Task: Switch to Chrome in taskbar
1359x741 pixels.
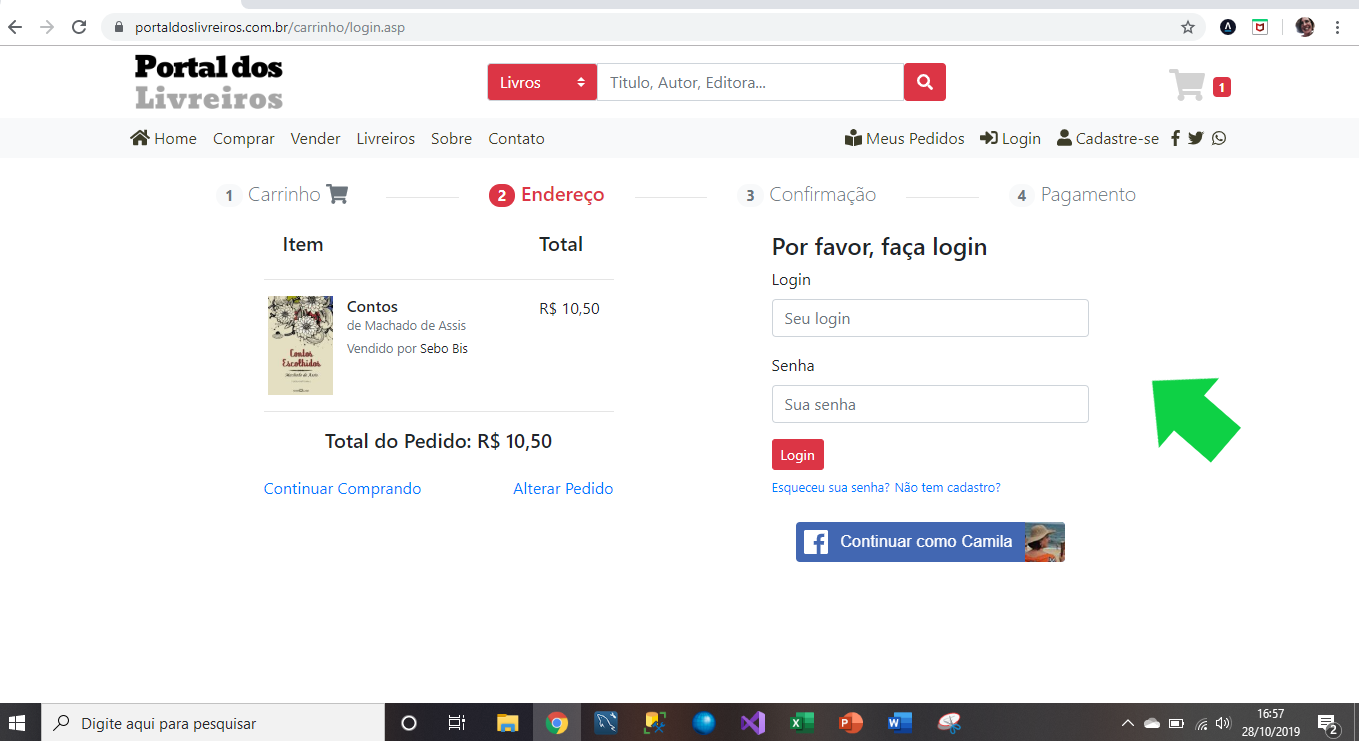Action: coord(557,723)
